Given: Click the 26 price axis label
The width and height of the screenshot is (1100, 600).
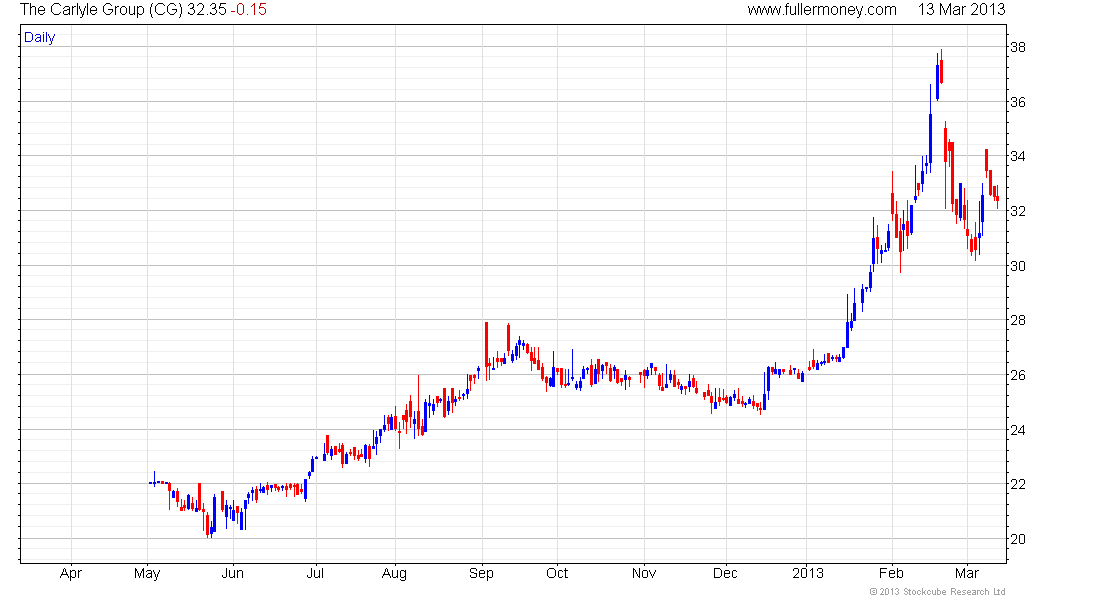Looking at the screenshot, I should (x=1017, y=375).
